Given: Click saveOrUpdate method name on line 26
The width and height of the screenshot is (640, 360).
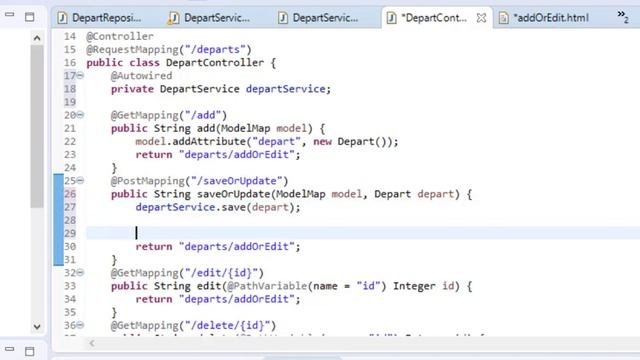Looking at the screenshot, I should [233, 194].
